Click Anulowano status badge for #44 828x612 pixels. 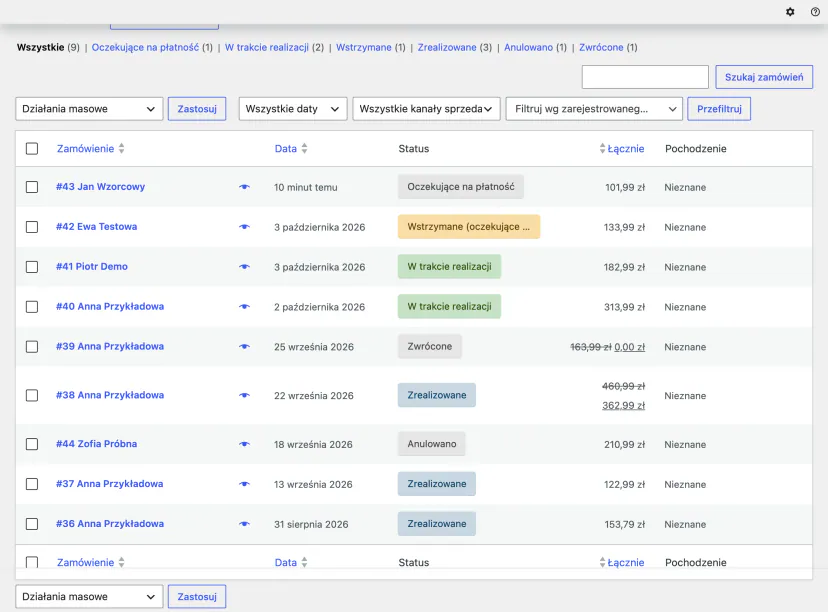[432, 444]
